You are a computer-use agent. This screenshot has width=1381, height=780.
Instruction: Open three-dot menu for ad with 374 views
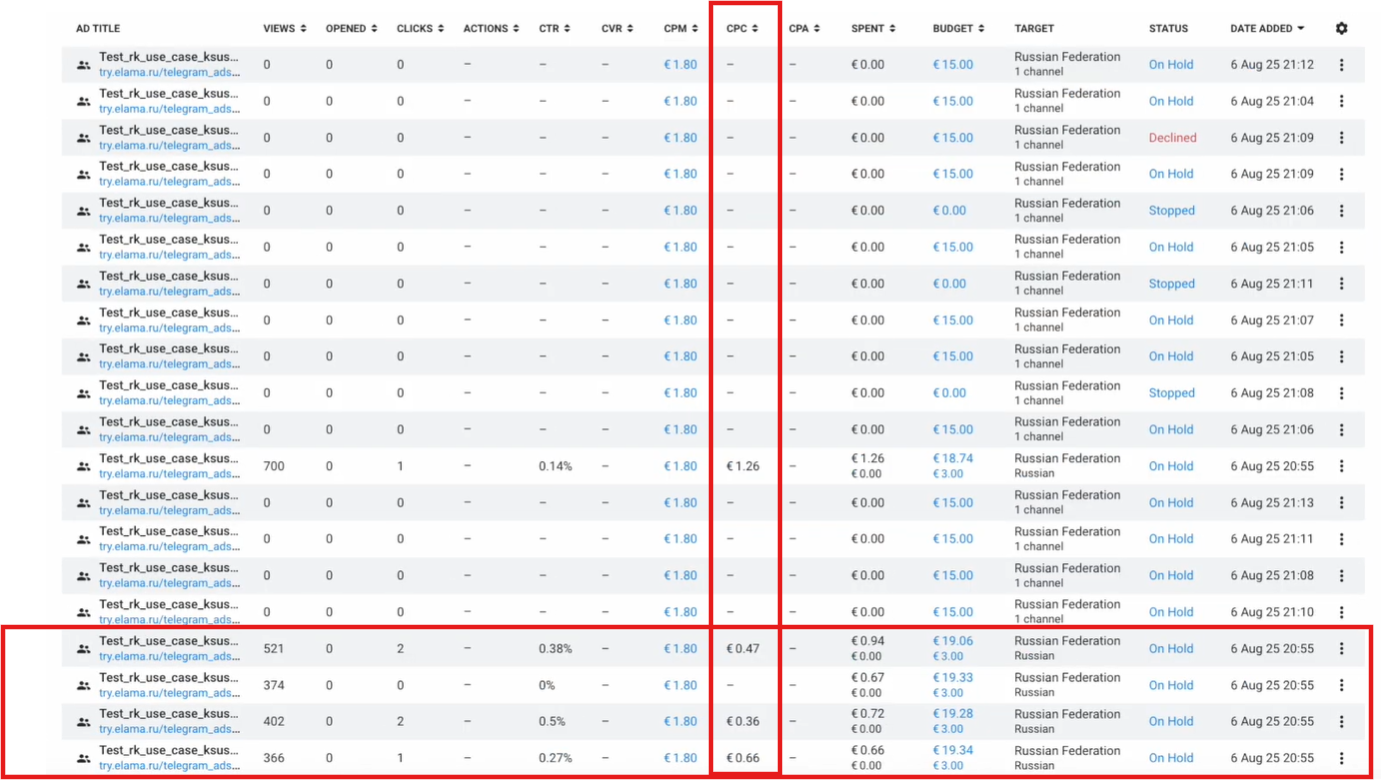[1341, 685]
